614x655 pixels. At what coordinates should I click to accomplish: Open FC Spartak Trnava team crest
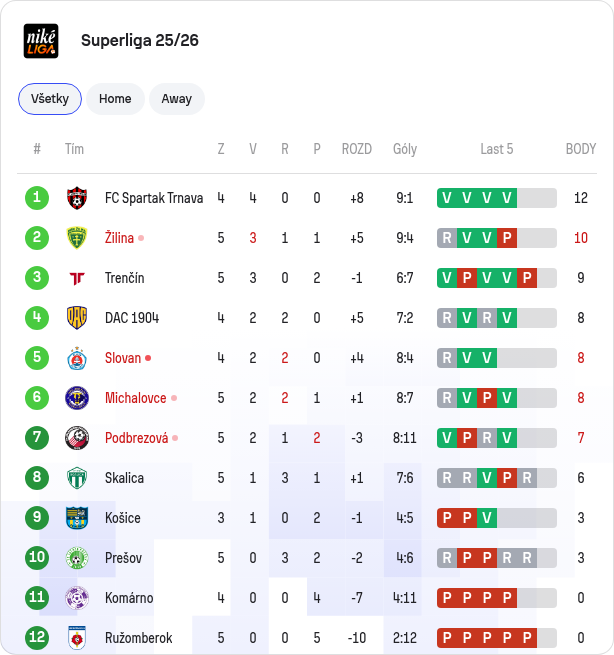[x=77, y=198]
